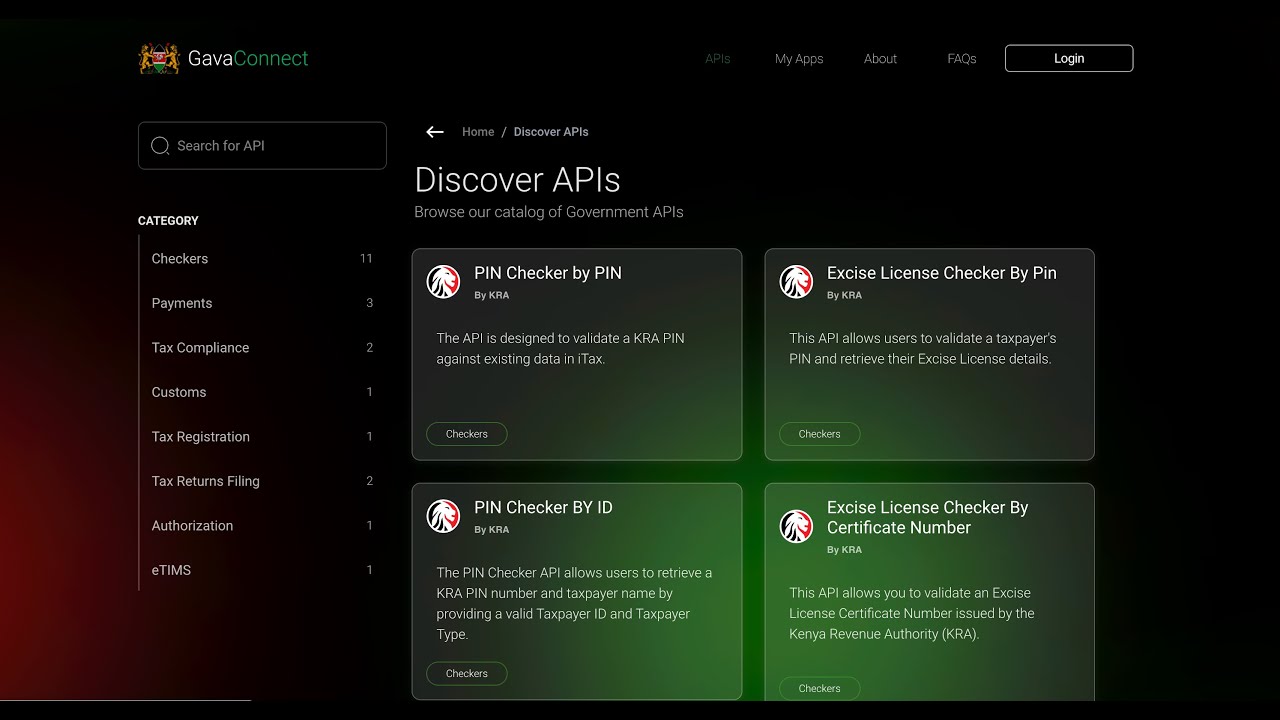Image resolution: width=1280 pixels, height=720 pixels.
Task: Click Discover APIs breadcrumb
Action: tap(551, 132)
